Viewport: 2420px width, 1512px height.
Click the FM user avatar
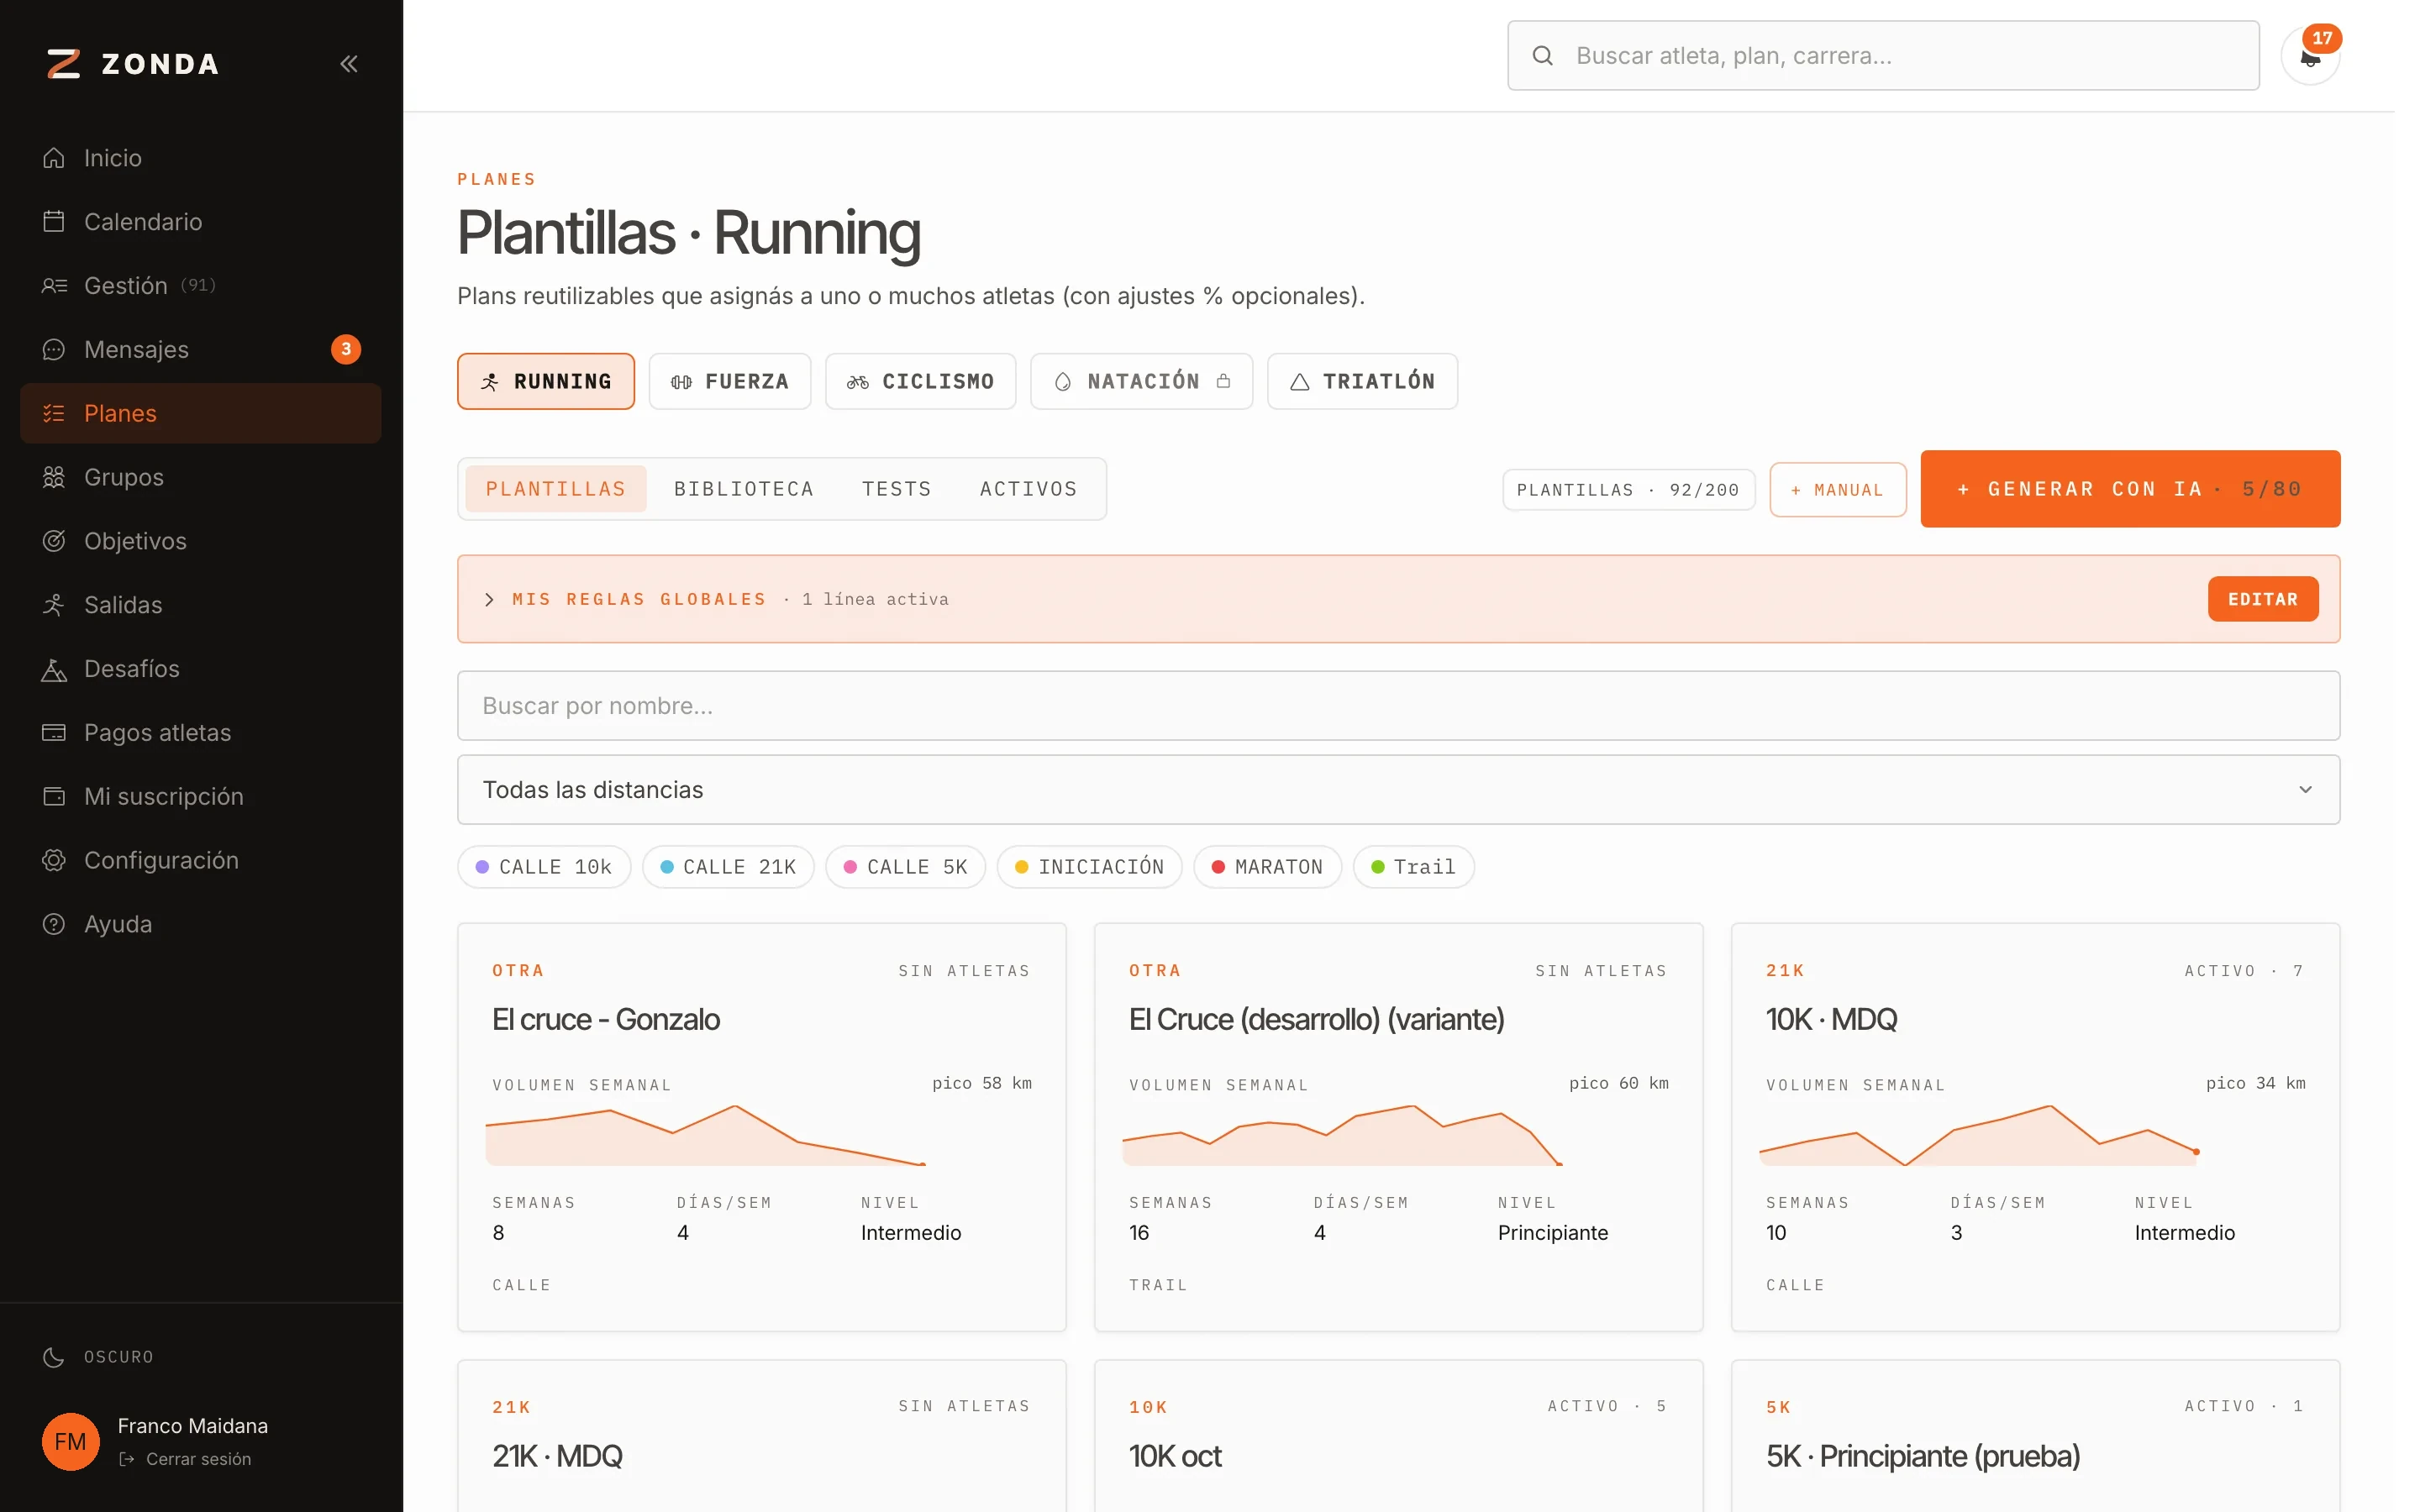pos(70,1441)
